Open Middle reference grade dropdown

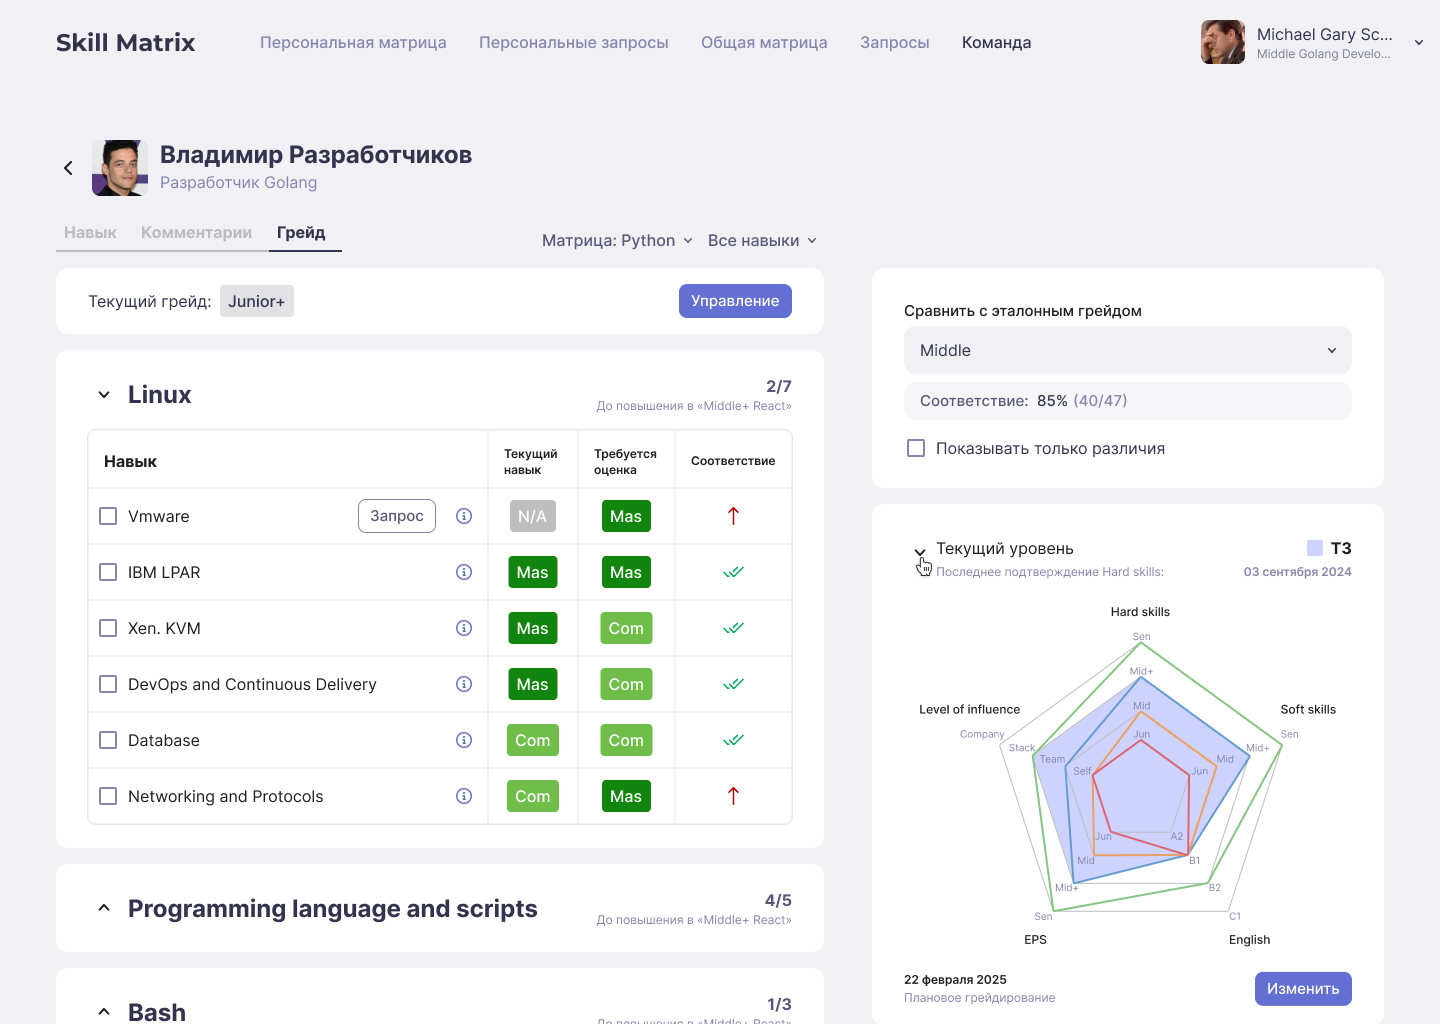[x=1128, y=350]
